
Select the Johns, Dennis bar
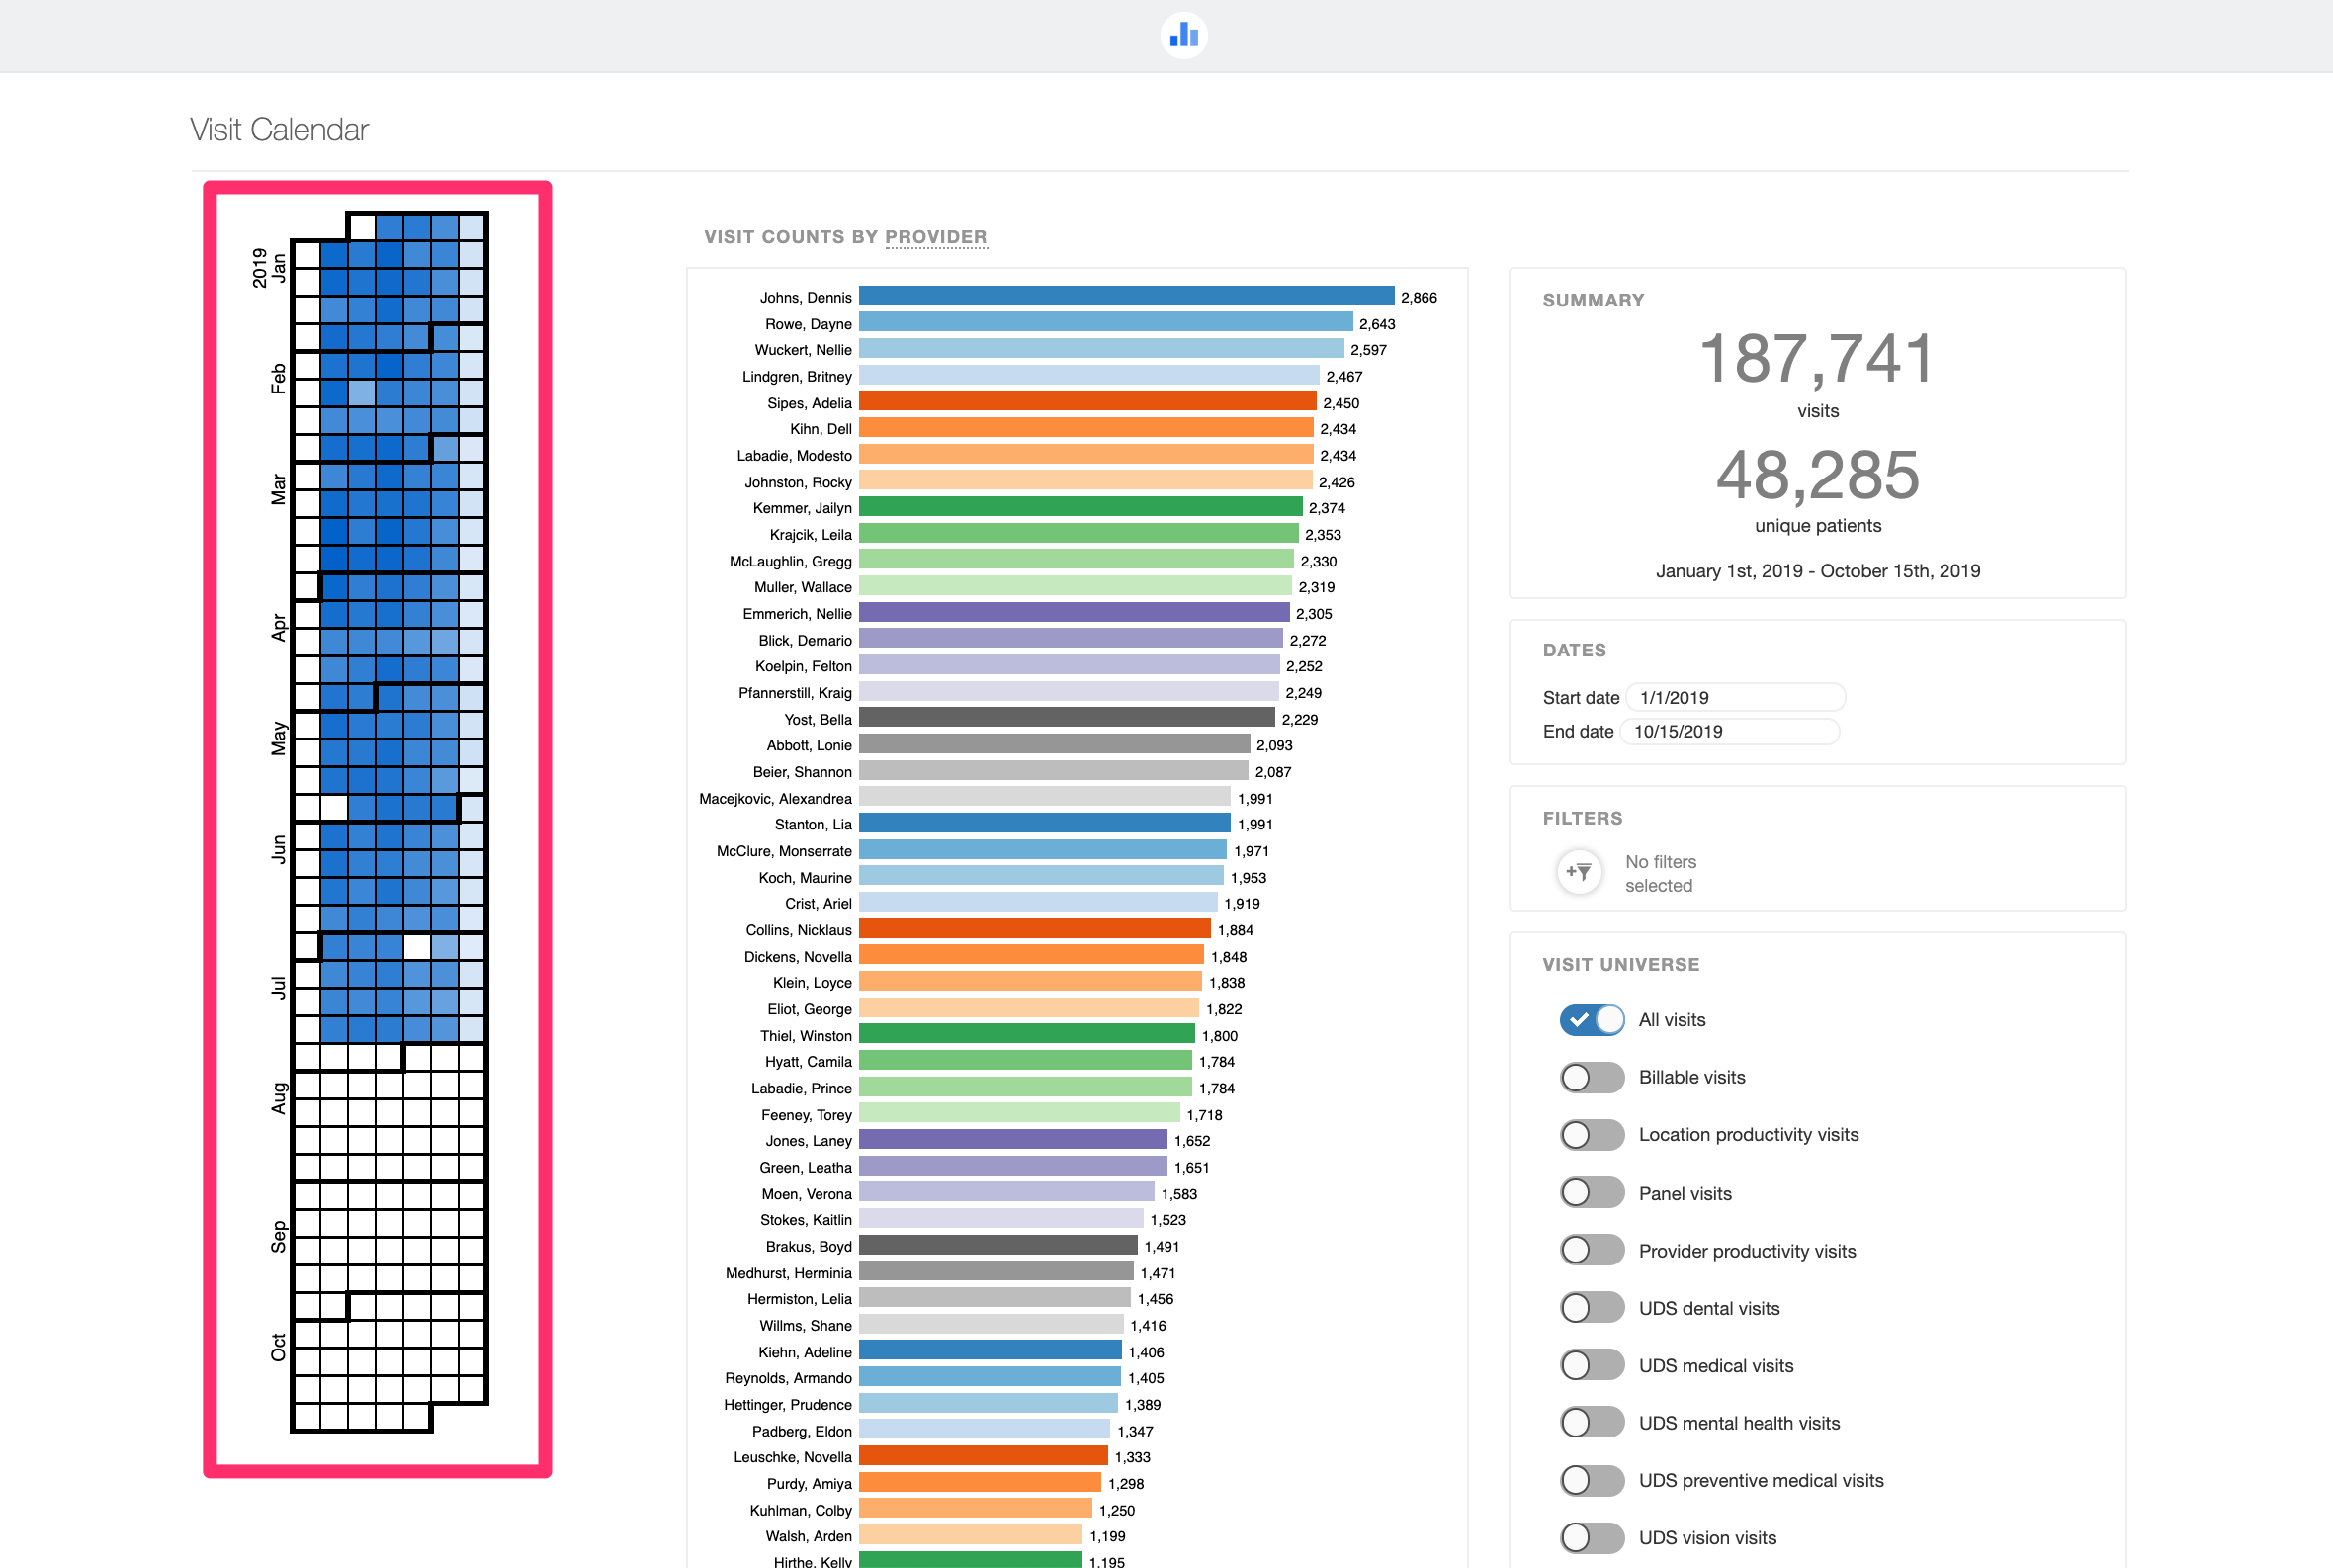[1125, 296]
